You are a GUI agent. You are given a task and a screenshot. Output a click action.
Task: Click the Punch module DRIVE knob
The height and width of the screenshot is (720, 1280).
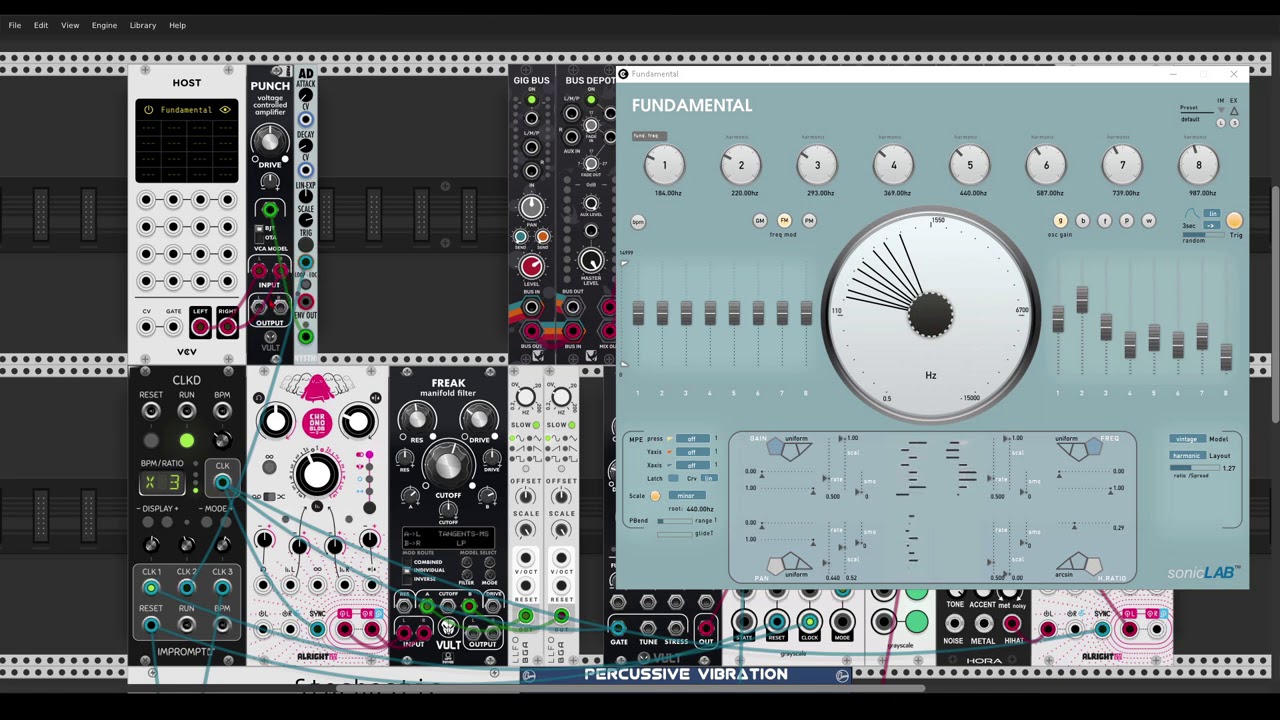270,142
